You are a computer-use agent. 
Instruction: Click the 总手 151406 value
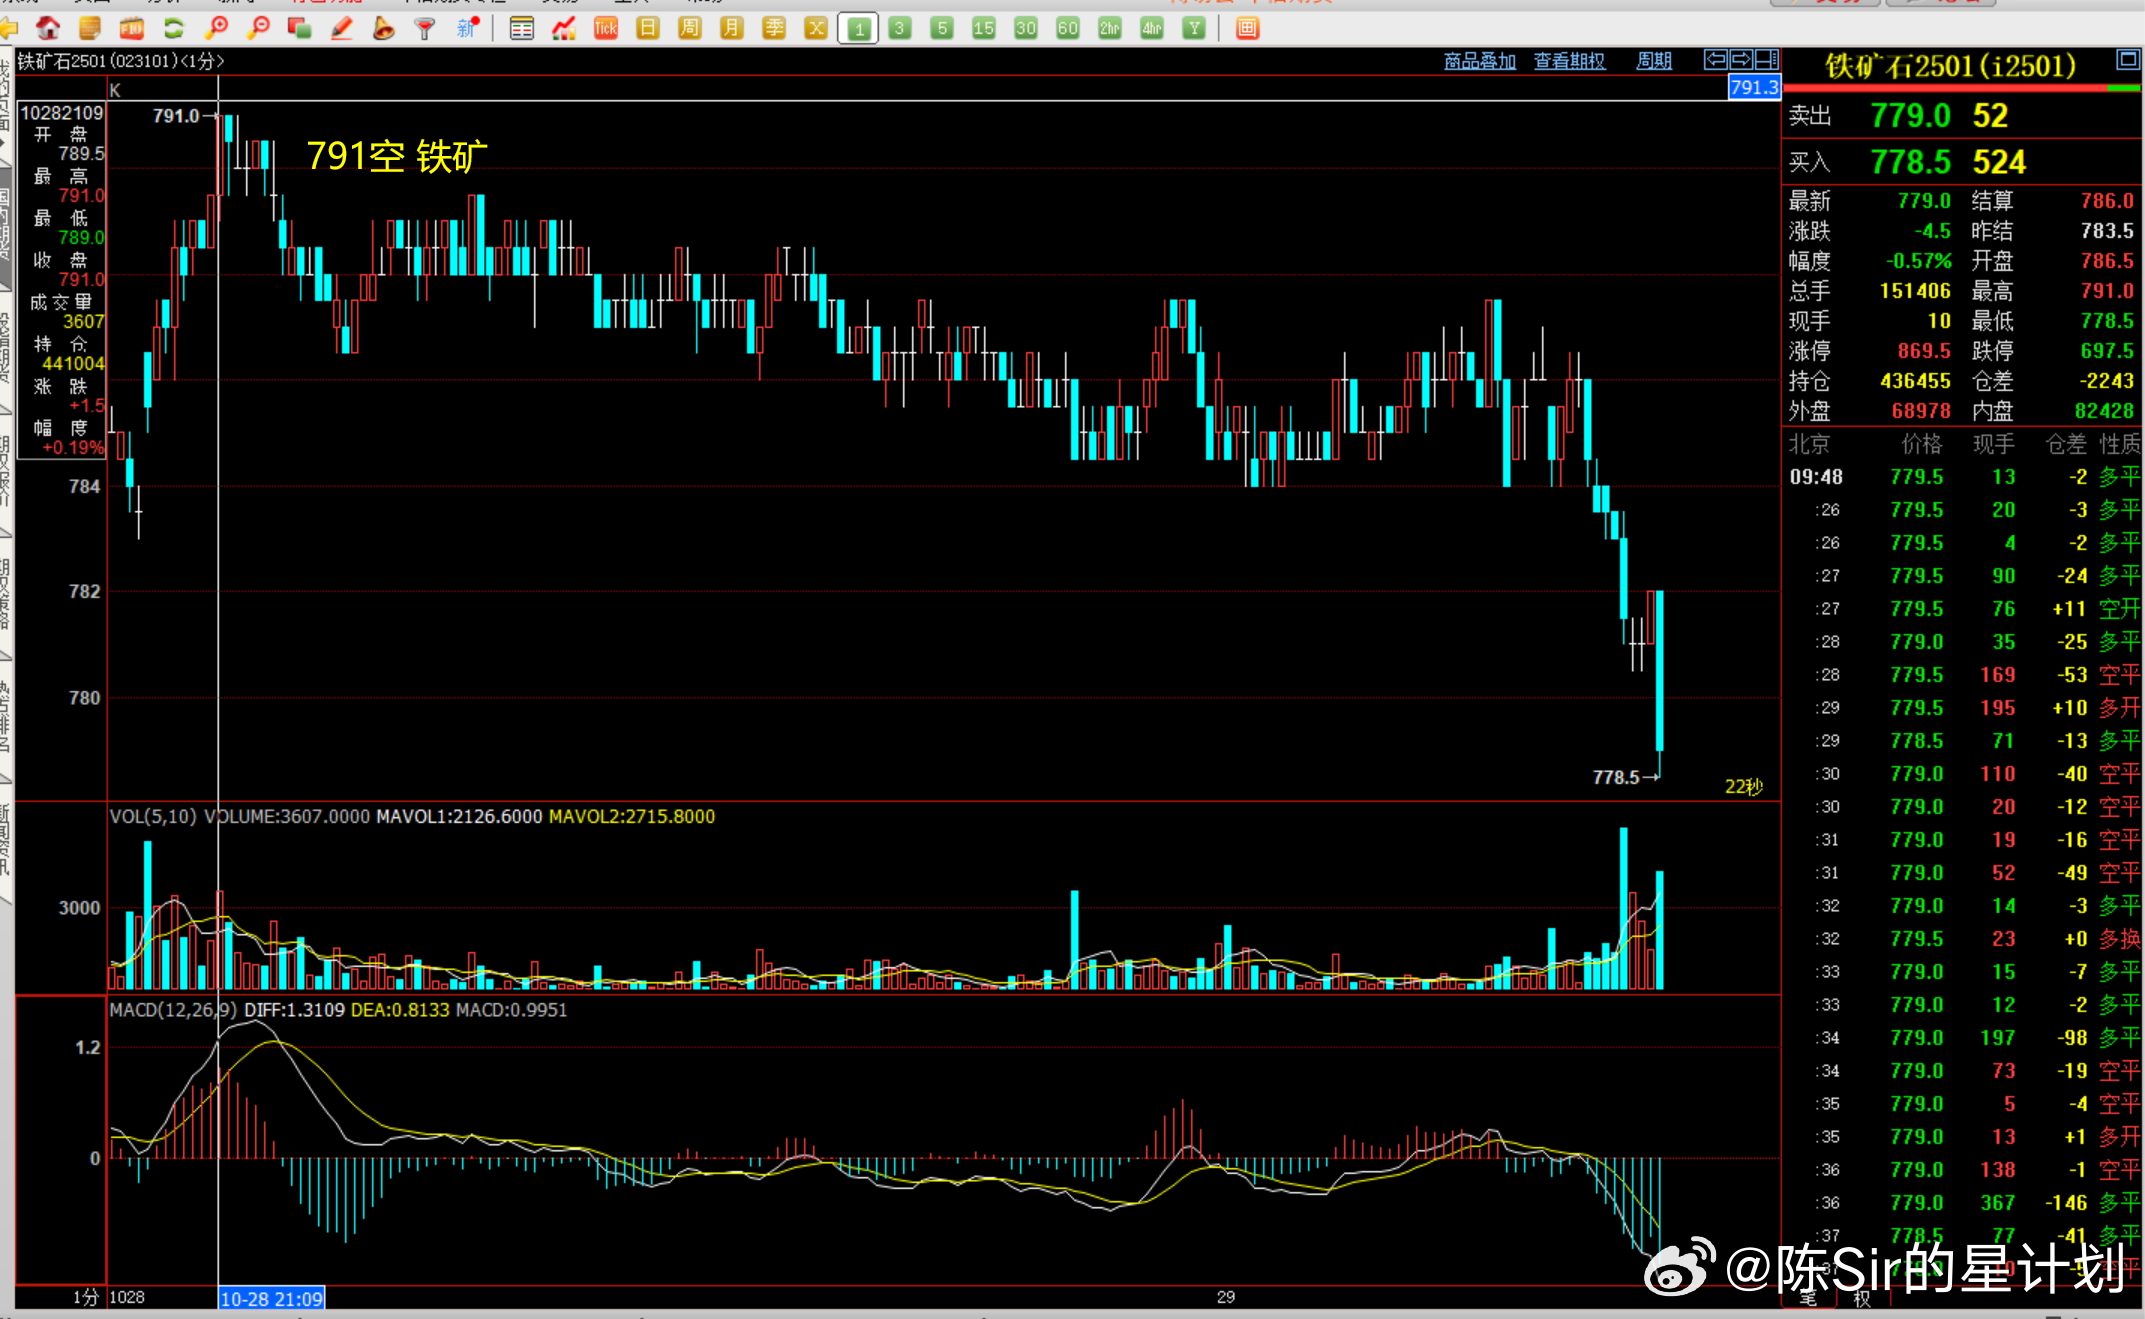(1915, 291)
